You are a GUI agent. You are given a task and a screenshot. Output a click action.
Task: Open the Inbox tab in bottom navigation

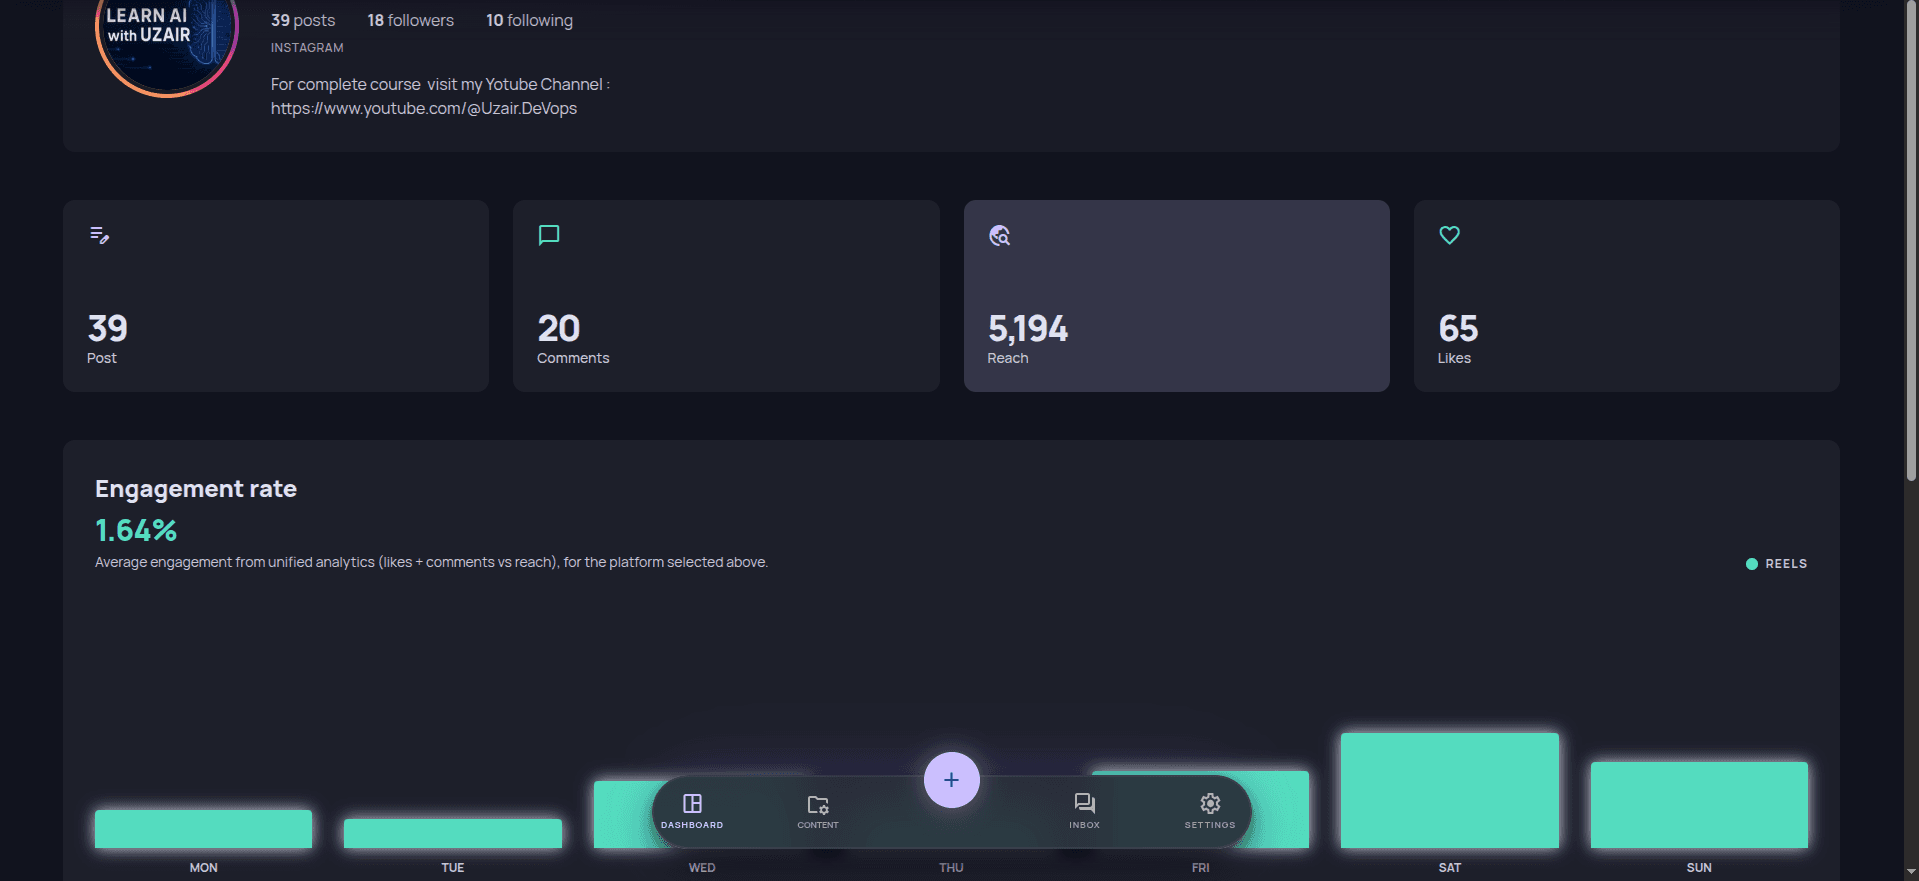pyautogui.click(x=1084, y=811)
